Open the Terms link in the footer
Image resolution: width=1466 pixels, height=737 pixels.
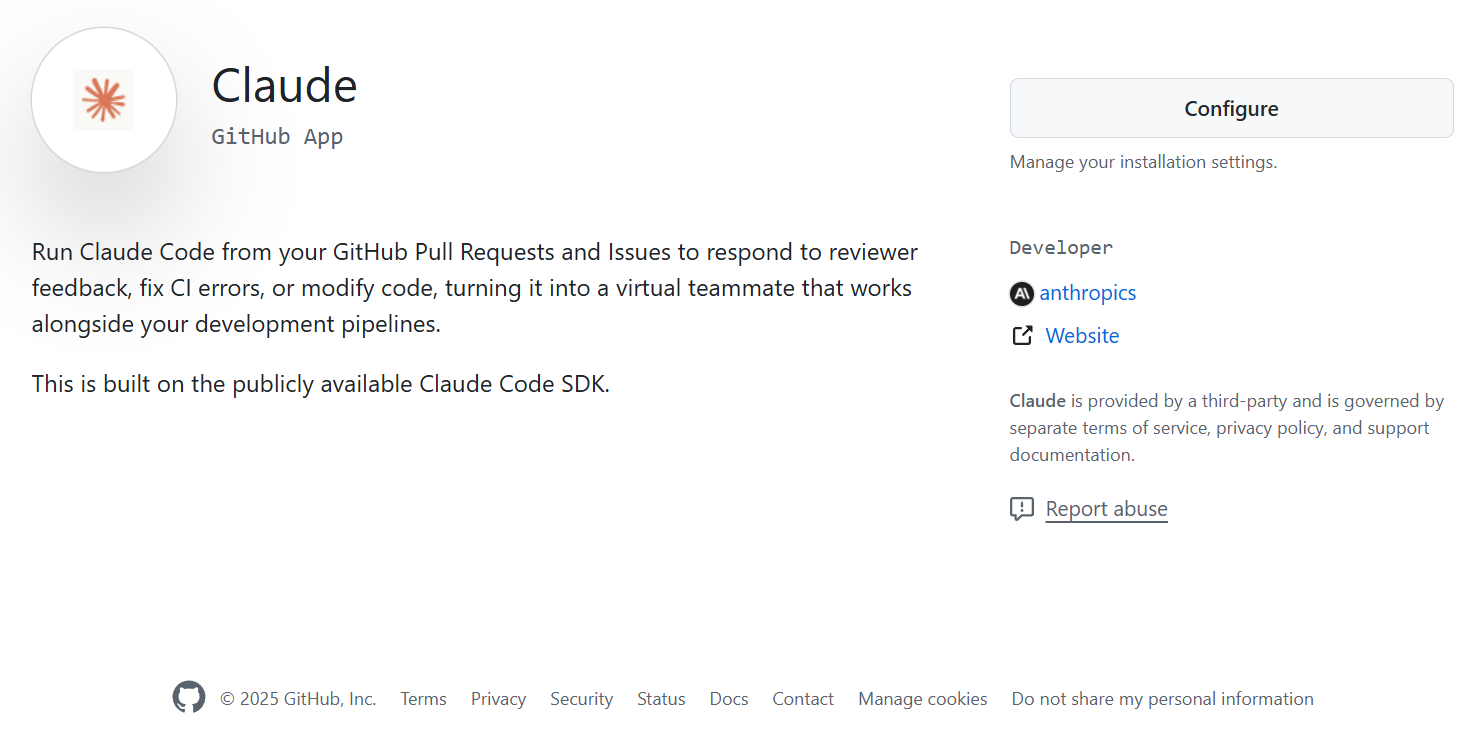click(x=423, y=699)
